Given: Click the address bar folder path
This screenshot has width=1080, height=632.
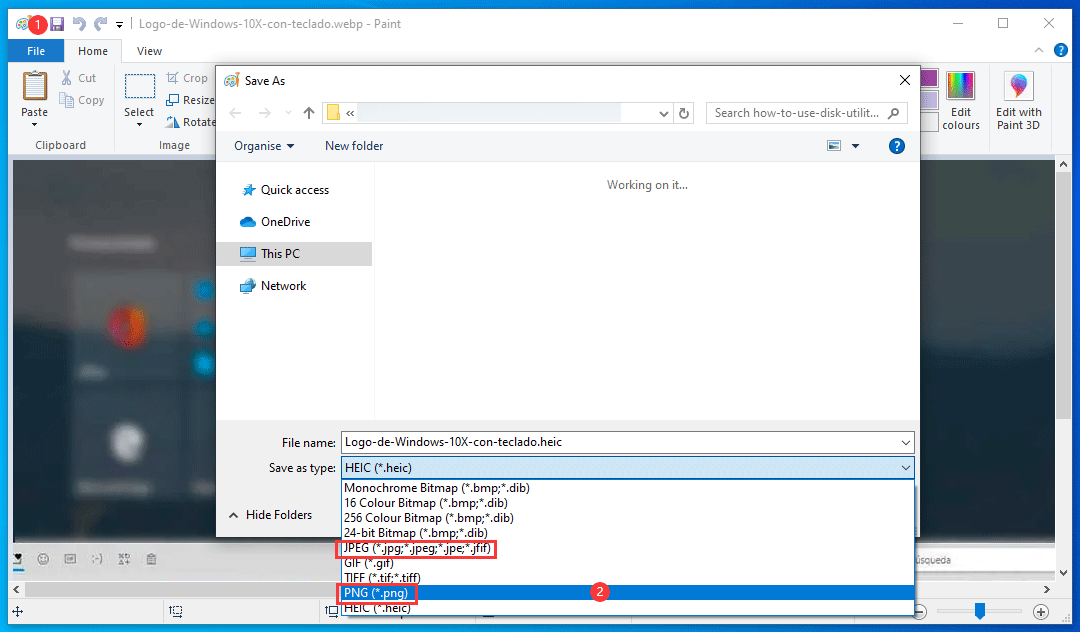Looking at the screenshot, I should point(489,113).
